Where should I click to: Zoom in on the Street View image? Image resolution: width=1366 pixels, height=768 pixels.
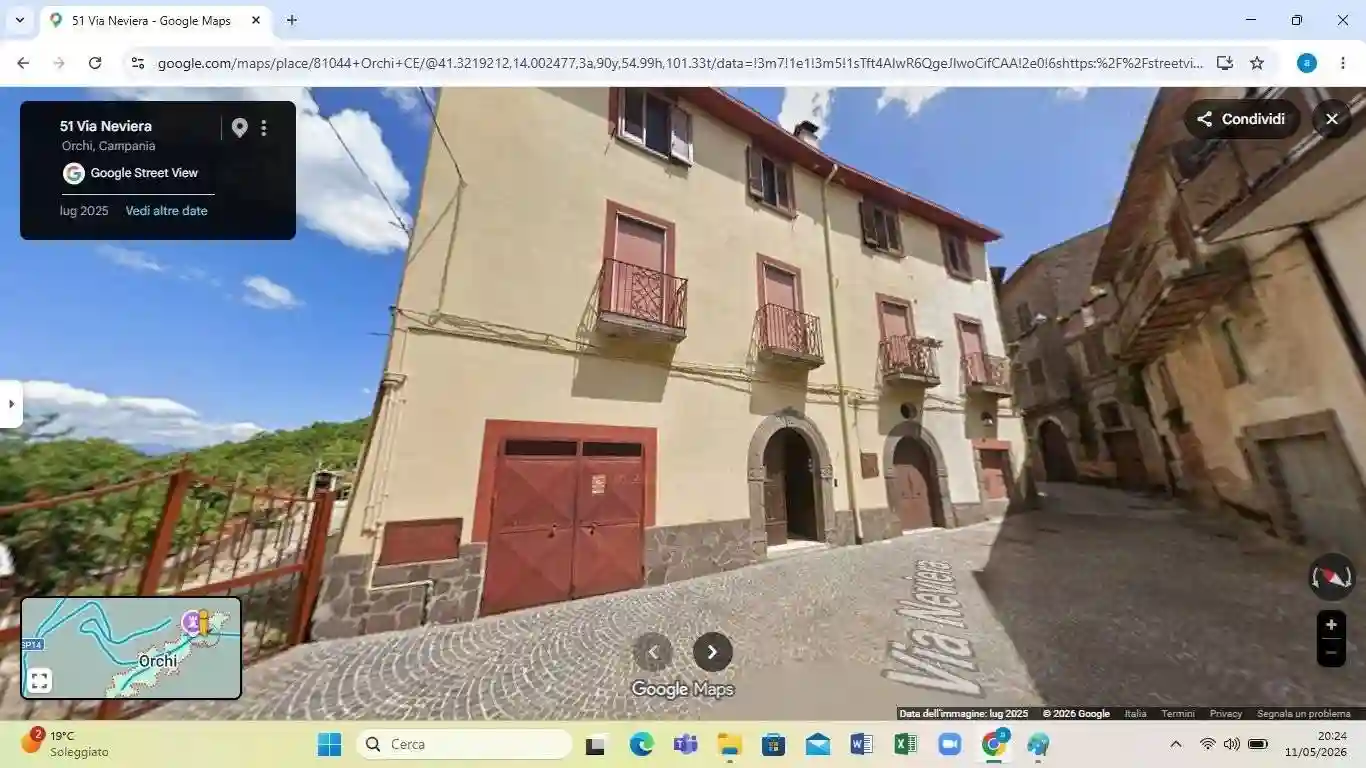[x=1331, y=625]
